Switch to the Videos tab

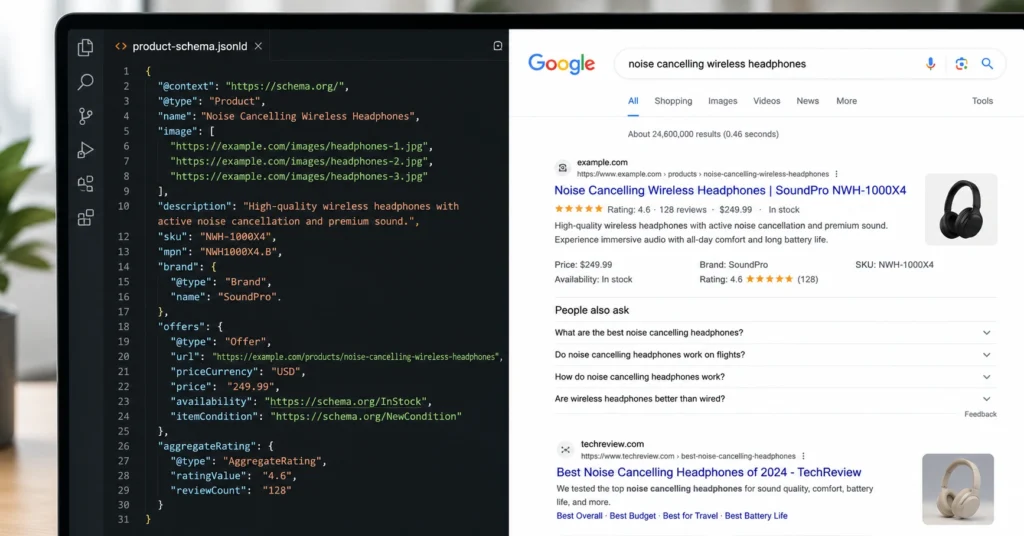(767, 101)
